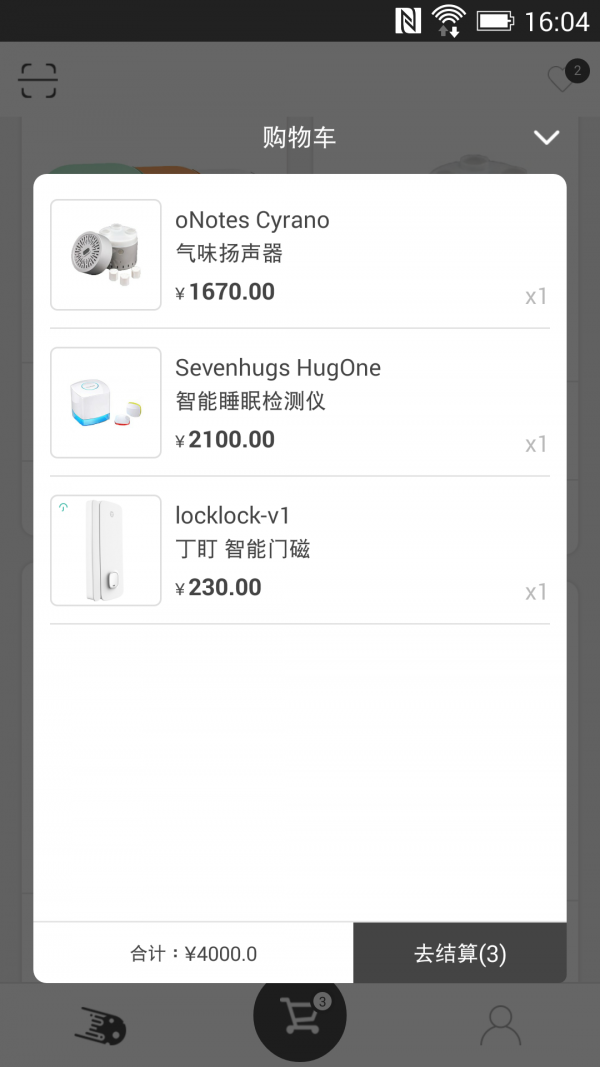Tap the Sevenhugs HugOne product image
Screen dimensions: 600x1067
click(x=106, y=403)
